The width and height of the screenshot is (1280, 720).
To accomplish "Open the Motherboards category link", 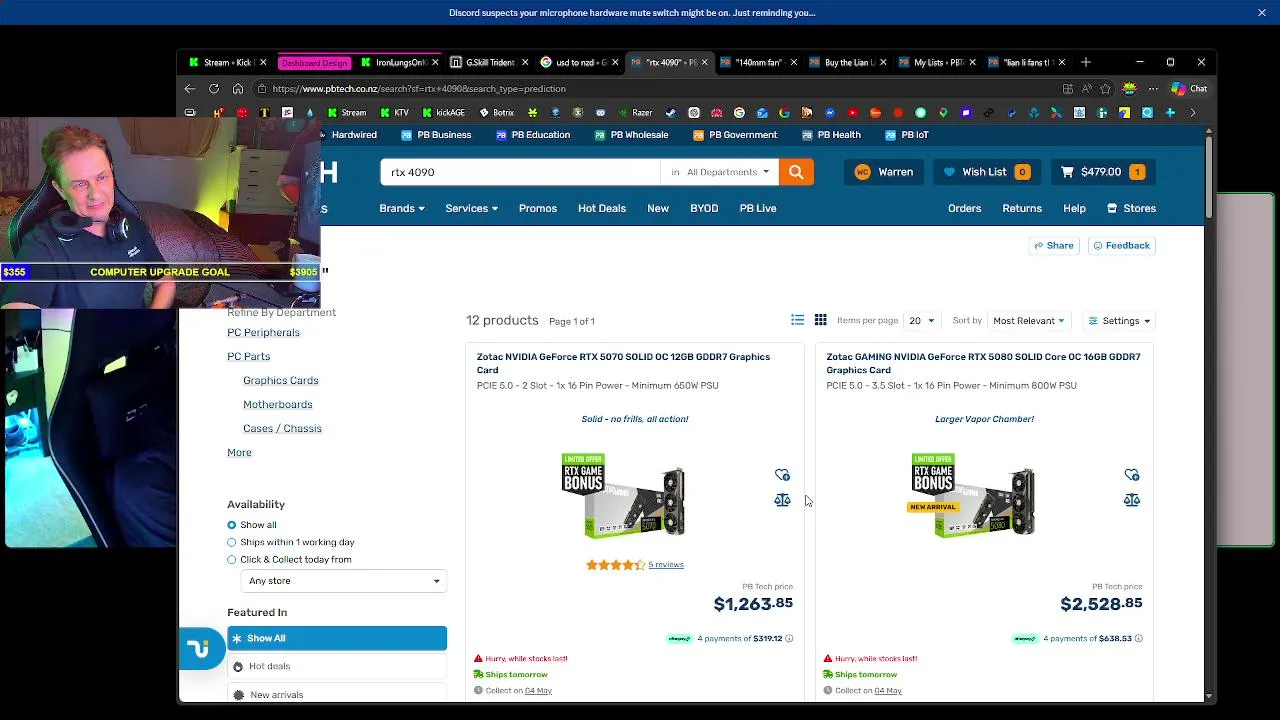I will [277, 404].
